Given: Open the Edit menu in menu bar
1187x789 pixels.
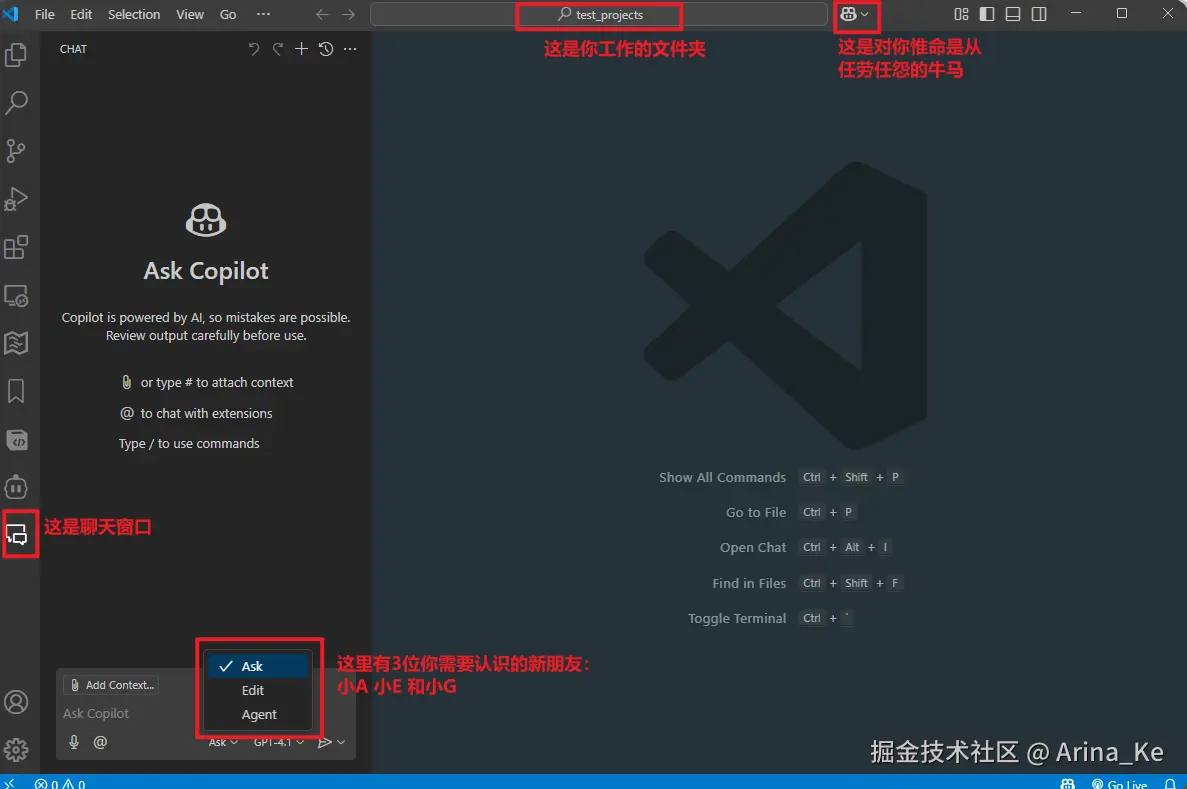Looking at the screenshot, I should click(x=81, y=14).
